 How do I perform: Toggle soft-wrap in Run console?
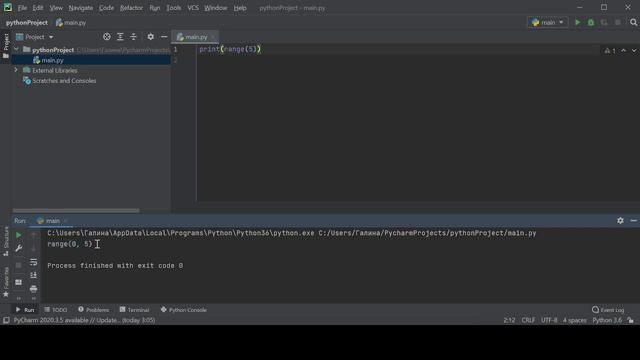(33, 262)
